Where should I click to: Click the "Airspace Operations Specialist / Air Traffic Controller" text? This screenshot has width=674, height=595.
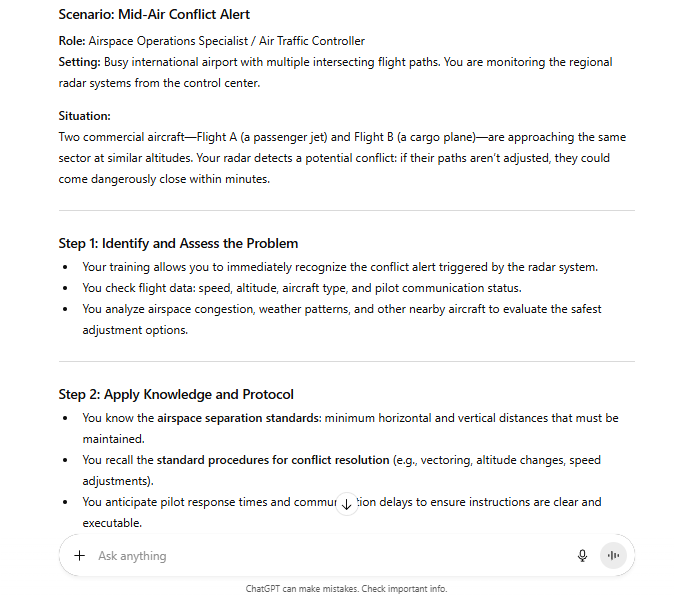point(227,41)
